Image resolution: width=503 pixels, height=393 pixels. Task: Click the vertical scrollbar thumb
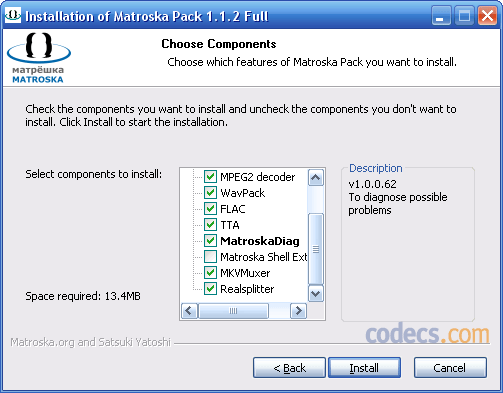pyautogui.click(x=316, y=249)
